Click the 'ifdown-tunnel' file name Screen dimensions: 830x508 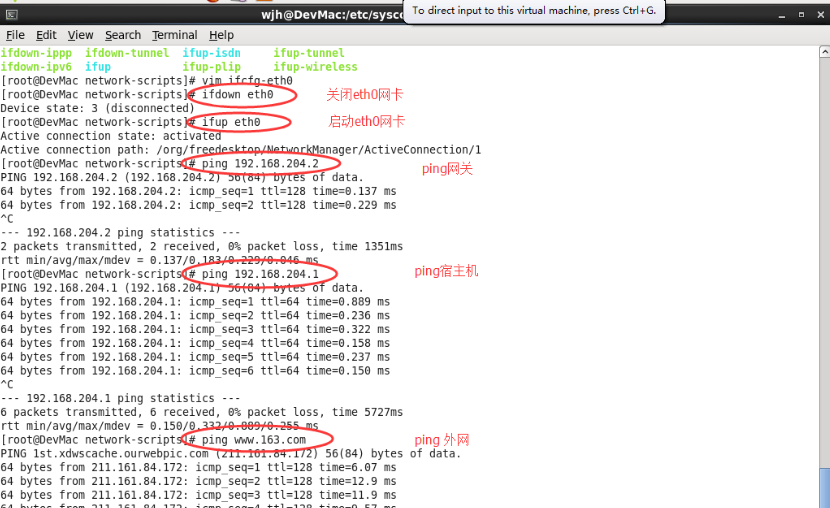point(127,53)
